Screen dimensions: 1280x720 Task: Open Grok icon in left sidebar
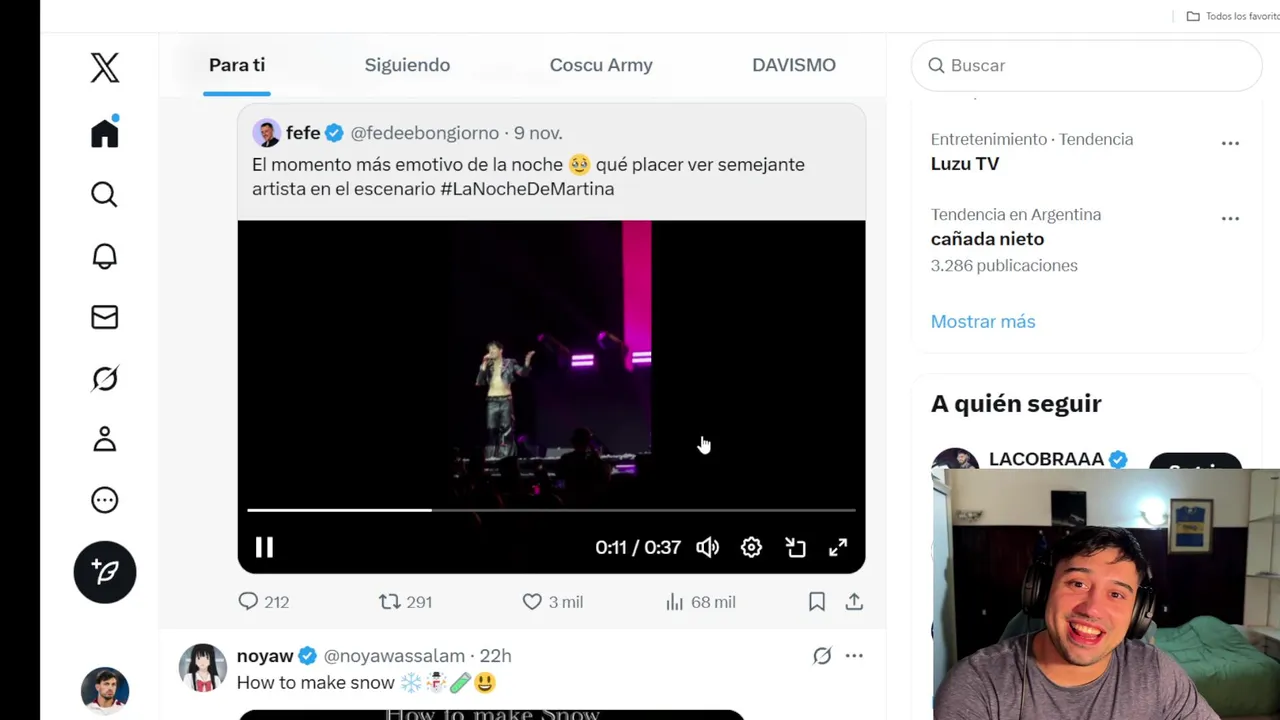click(x=105, y=378)
